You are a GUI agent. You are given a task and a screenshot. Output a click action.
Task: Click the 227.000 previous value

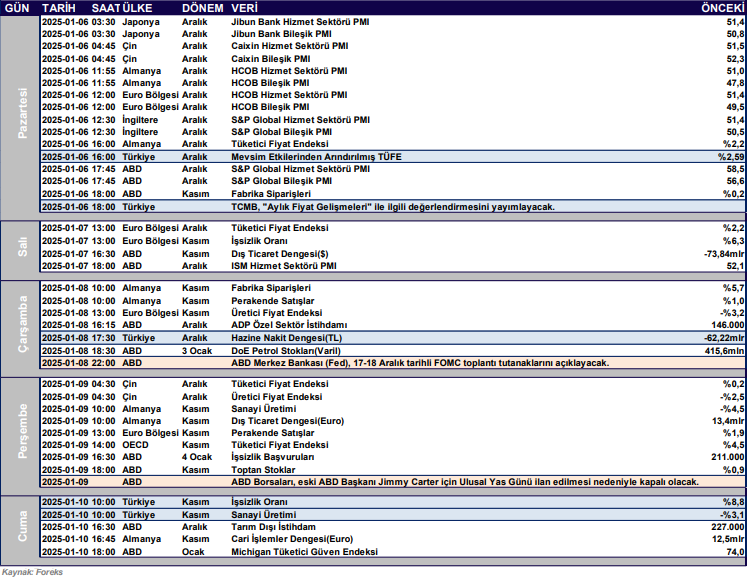(x=727, y=527)
